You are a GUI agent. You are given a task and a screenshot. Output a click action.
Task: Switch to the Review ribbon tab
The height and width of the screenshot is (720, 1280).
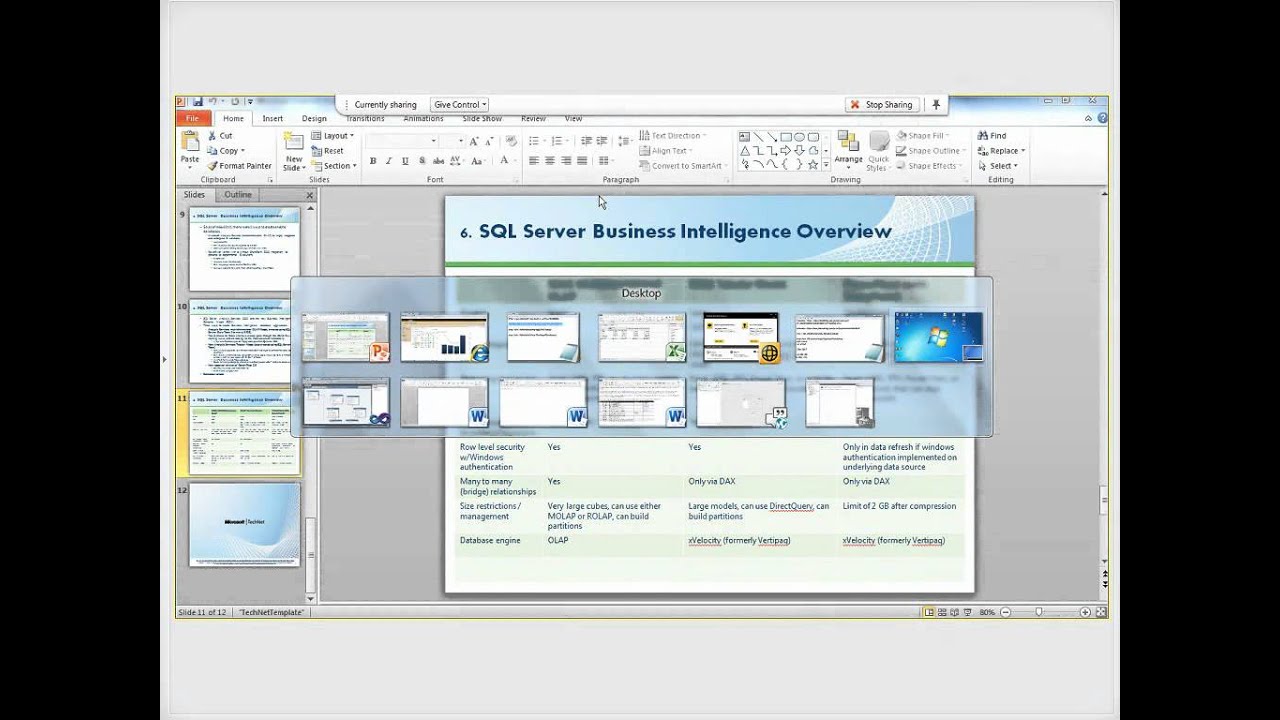533,118
